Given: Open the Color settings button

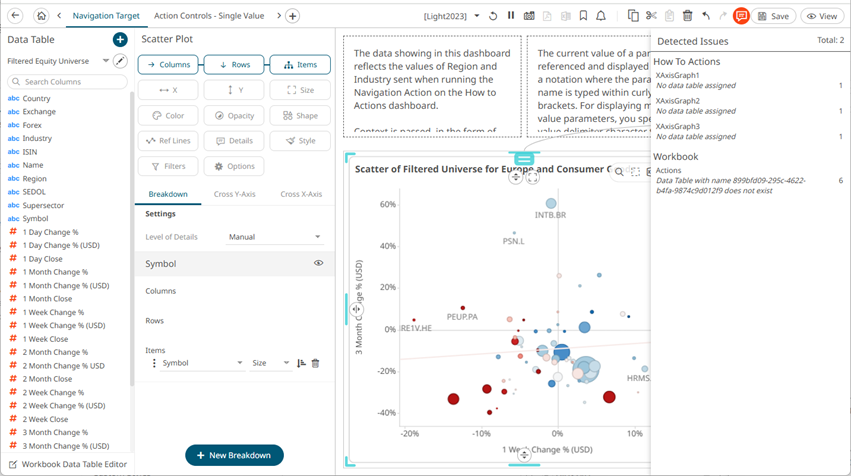Looking at the screenshot, I should (x=167, y=115).
